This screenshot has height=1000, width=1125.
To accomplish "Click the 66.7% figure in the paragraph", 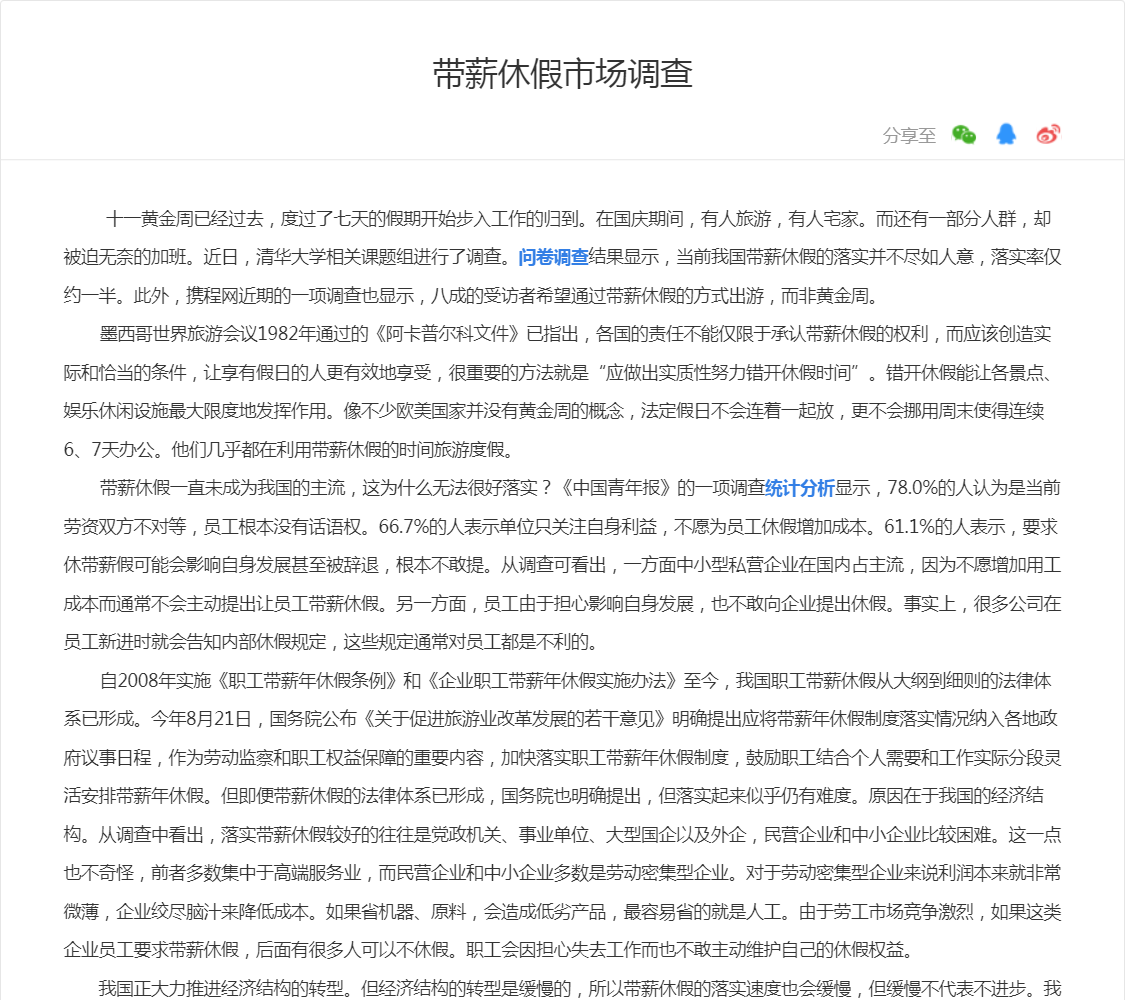I will click(403, 527).
